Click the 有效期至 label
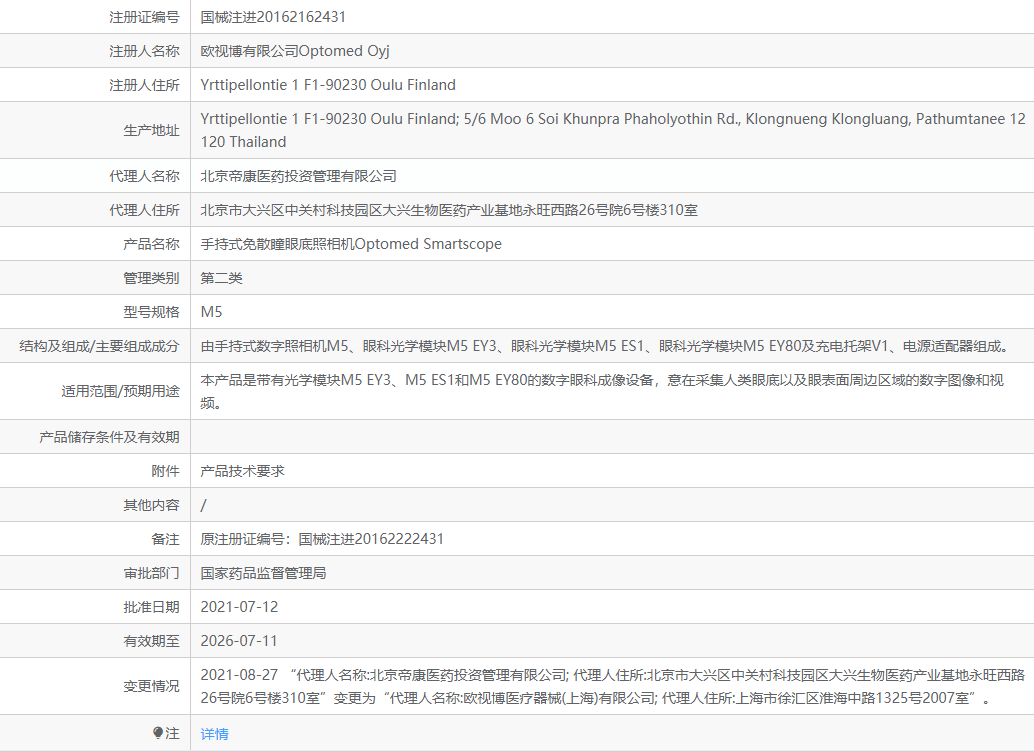1034x752 pixels. [x=151, y=641]
